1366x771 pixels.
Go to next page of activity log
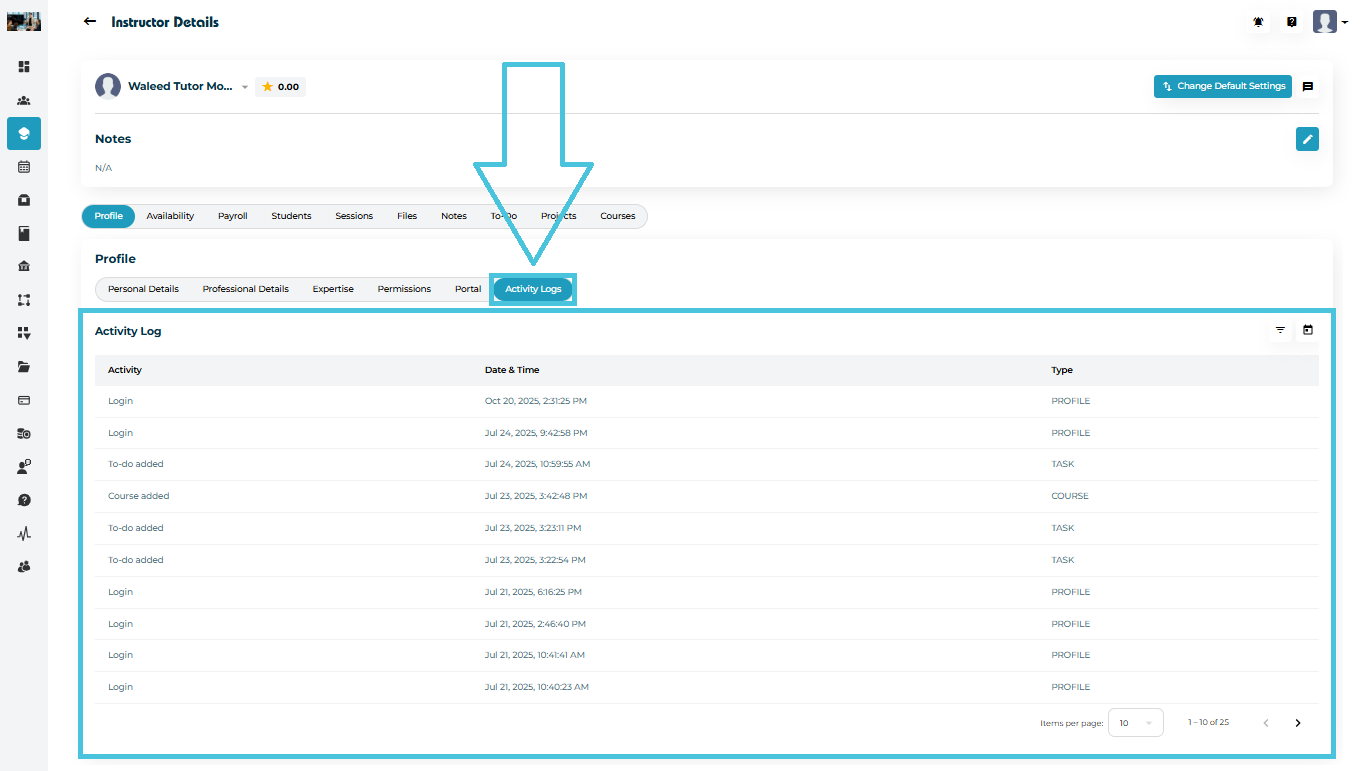point(1298,723)
